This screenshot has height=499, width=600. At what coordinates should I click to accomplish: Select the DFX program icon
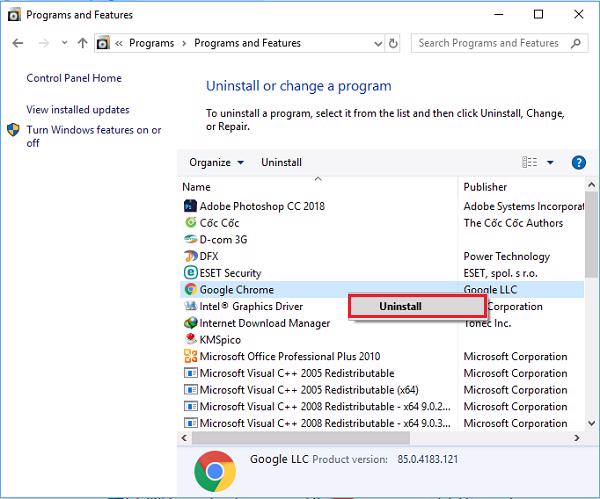[190, 256]
